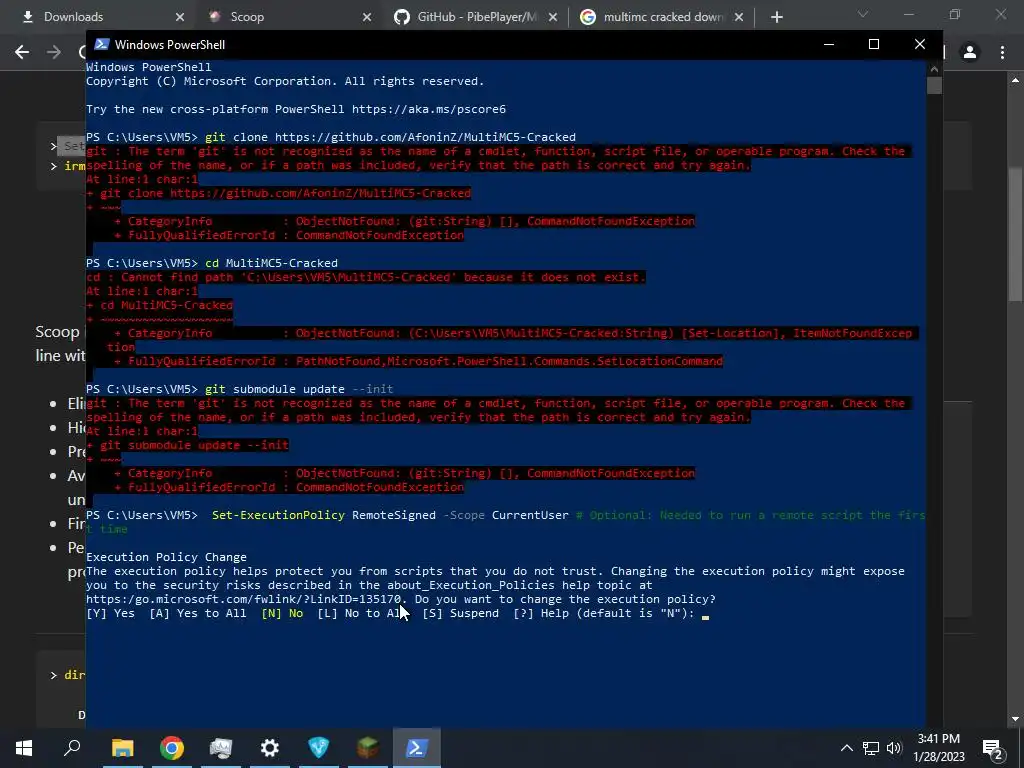Click the 'Execution Policy Change' heading

(x=167, y=557)
